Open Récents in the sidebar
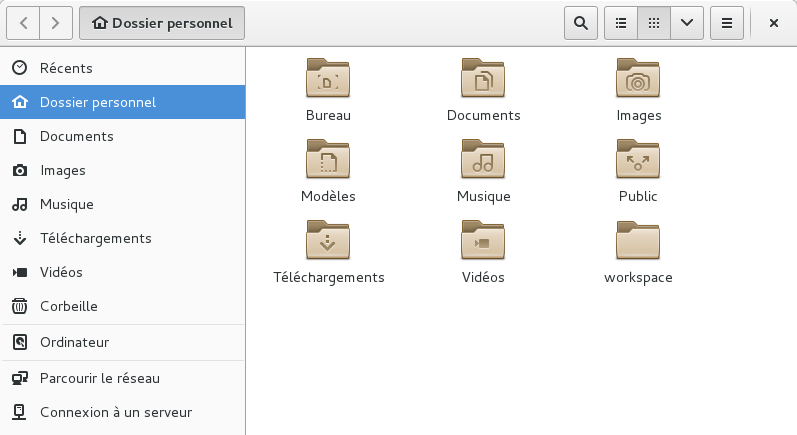 pyautogui.click(x=66, y=68)
